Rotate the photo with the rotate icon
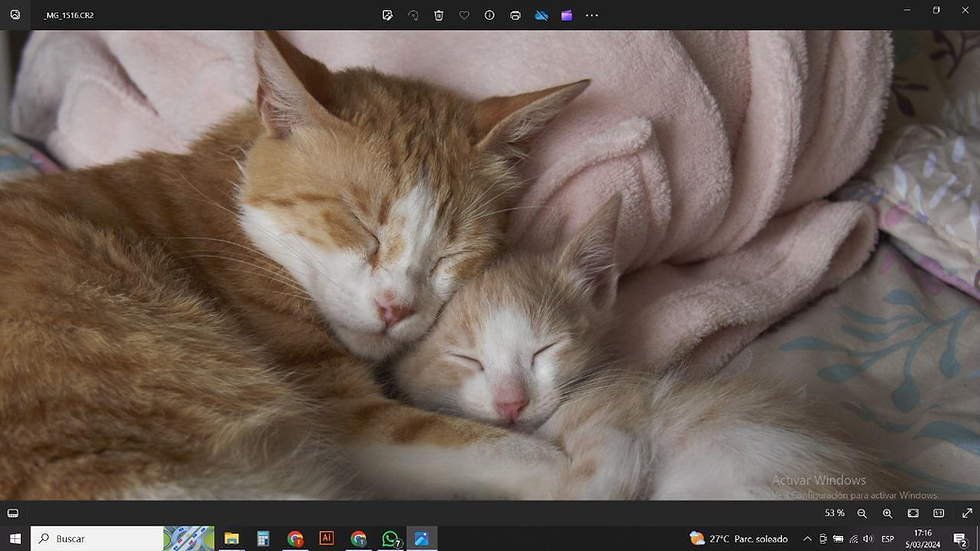 pos(413,15)
